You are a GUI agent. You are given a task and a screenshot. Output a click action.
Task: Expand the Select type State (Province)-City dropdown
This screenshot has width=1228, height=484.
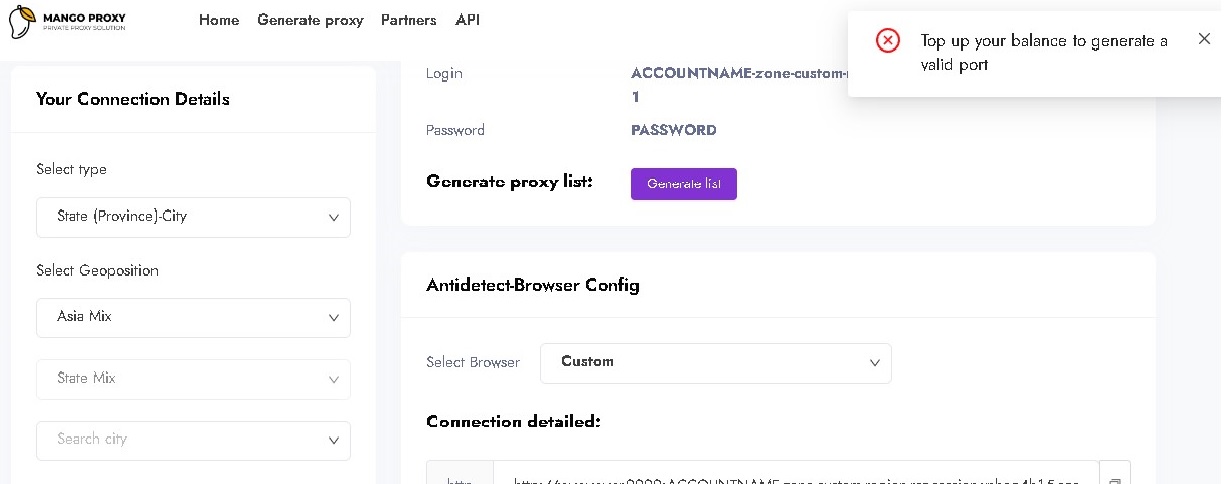[x=193, y=217]
